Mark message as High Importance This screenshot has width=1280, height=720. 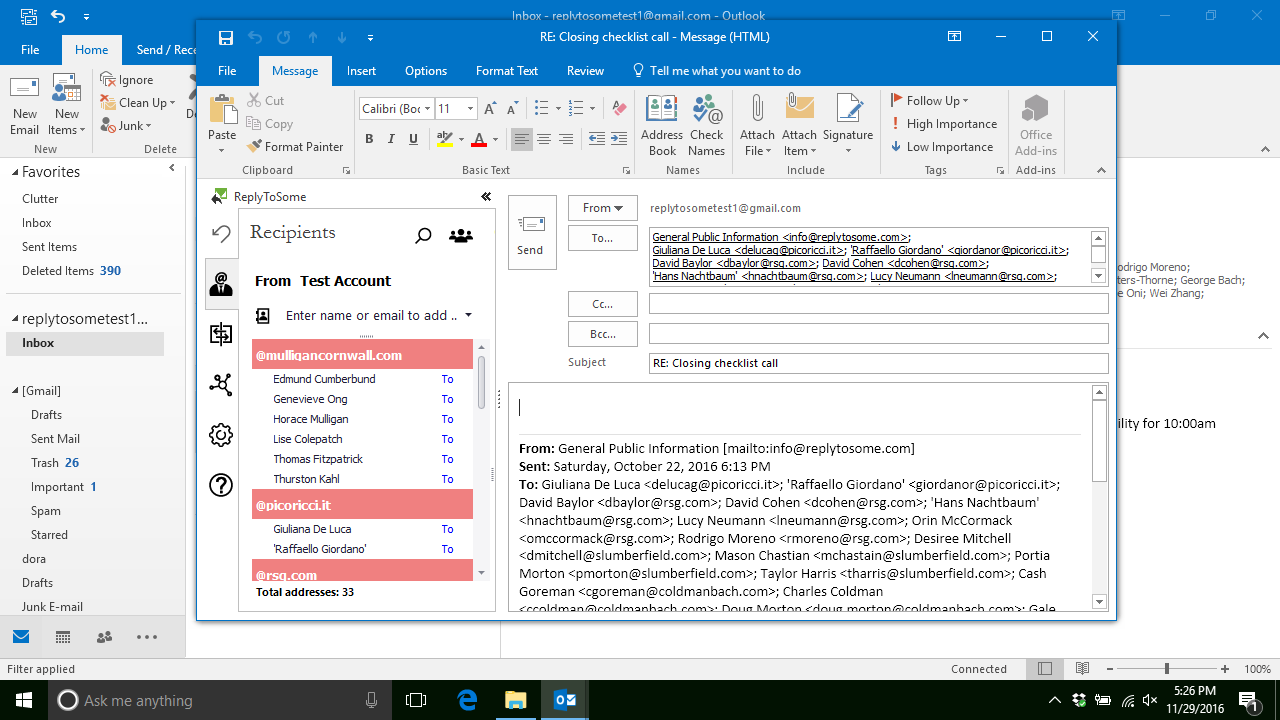coord(943,124)
